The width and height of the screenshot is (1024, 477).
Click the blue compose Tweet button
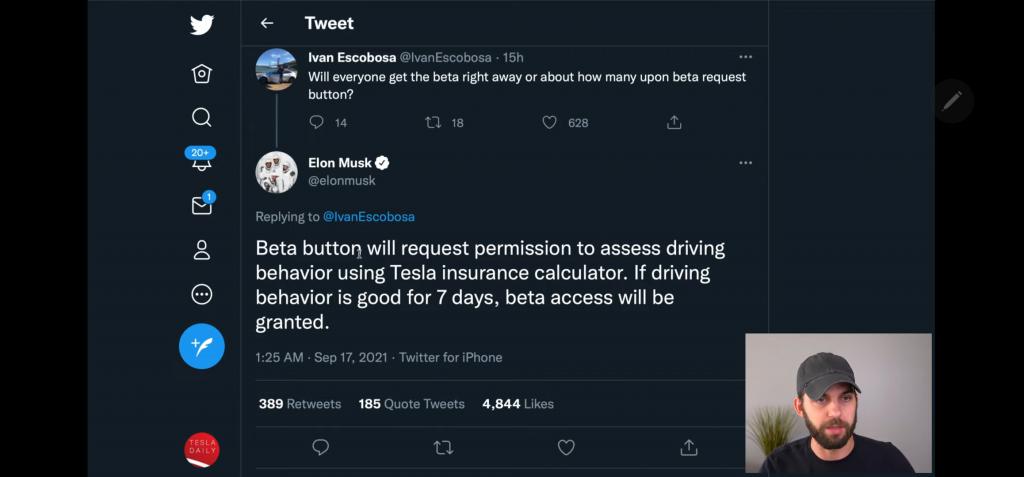[x=202, y=346]
